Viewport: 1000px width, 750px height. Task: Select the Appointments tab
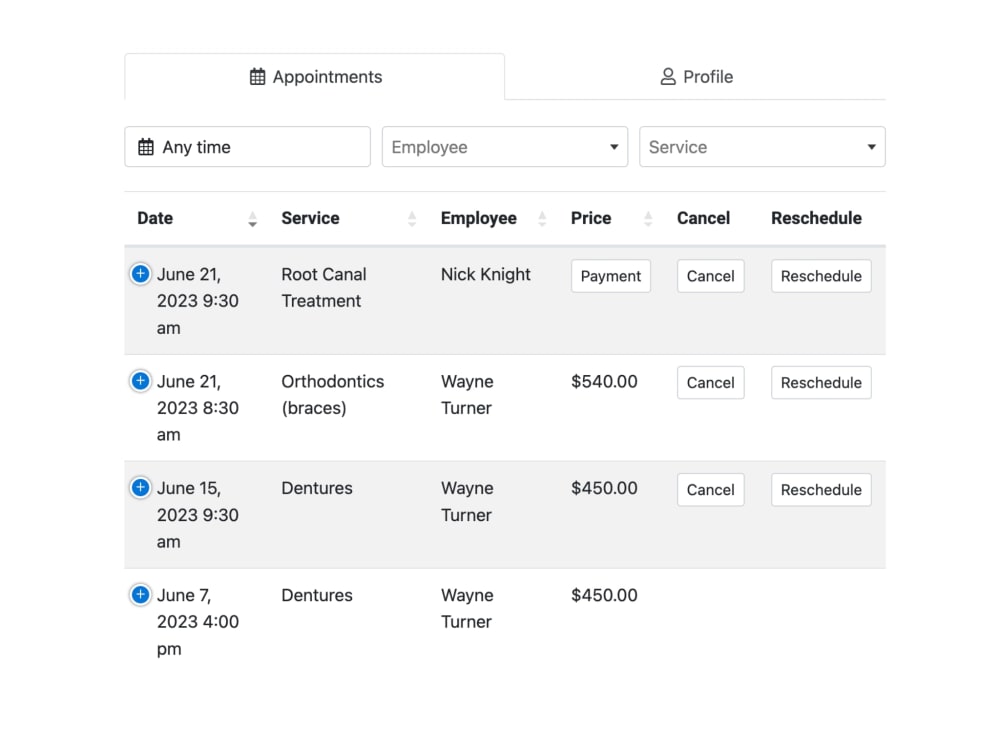(315, 76)
